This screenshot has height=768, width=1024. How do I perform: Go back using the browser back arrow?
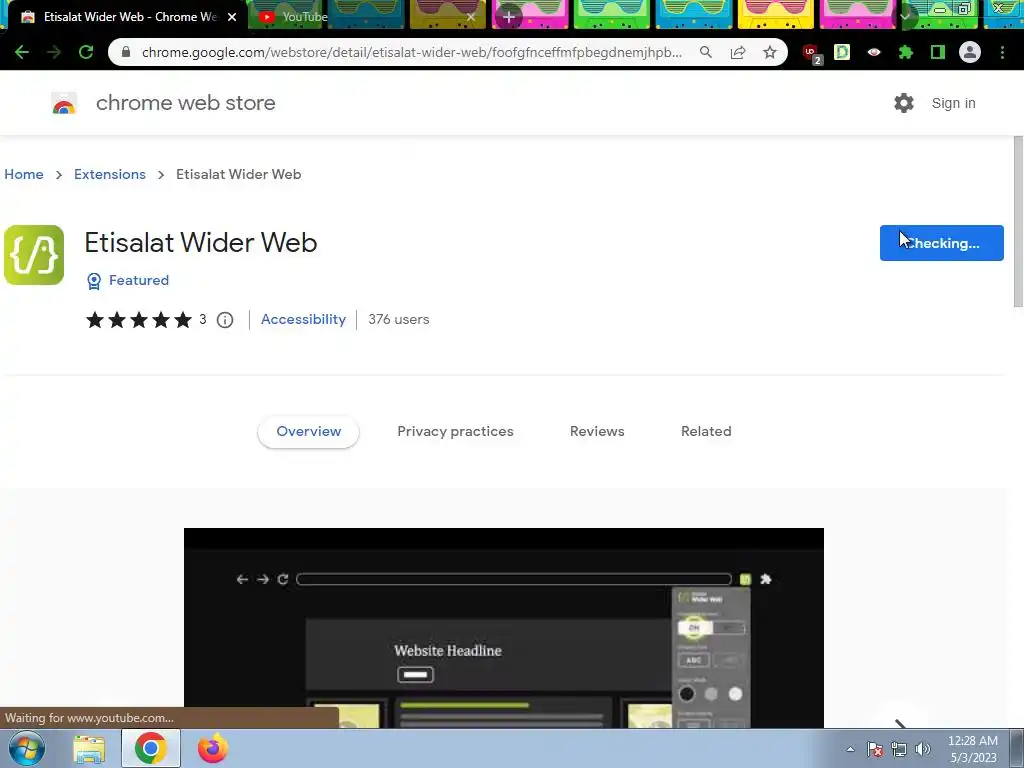pyautogui.click(x=22, y=52)
